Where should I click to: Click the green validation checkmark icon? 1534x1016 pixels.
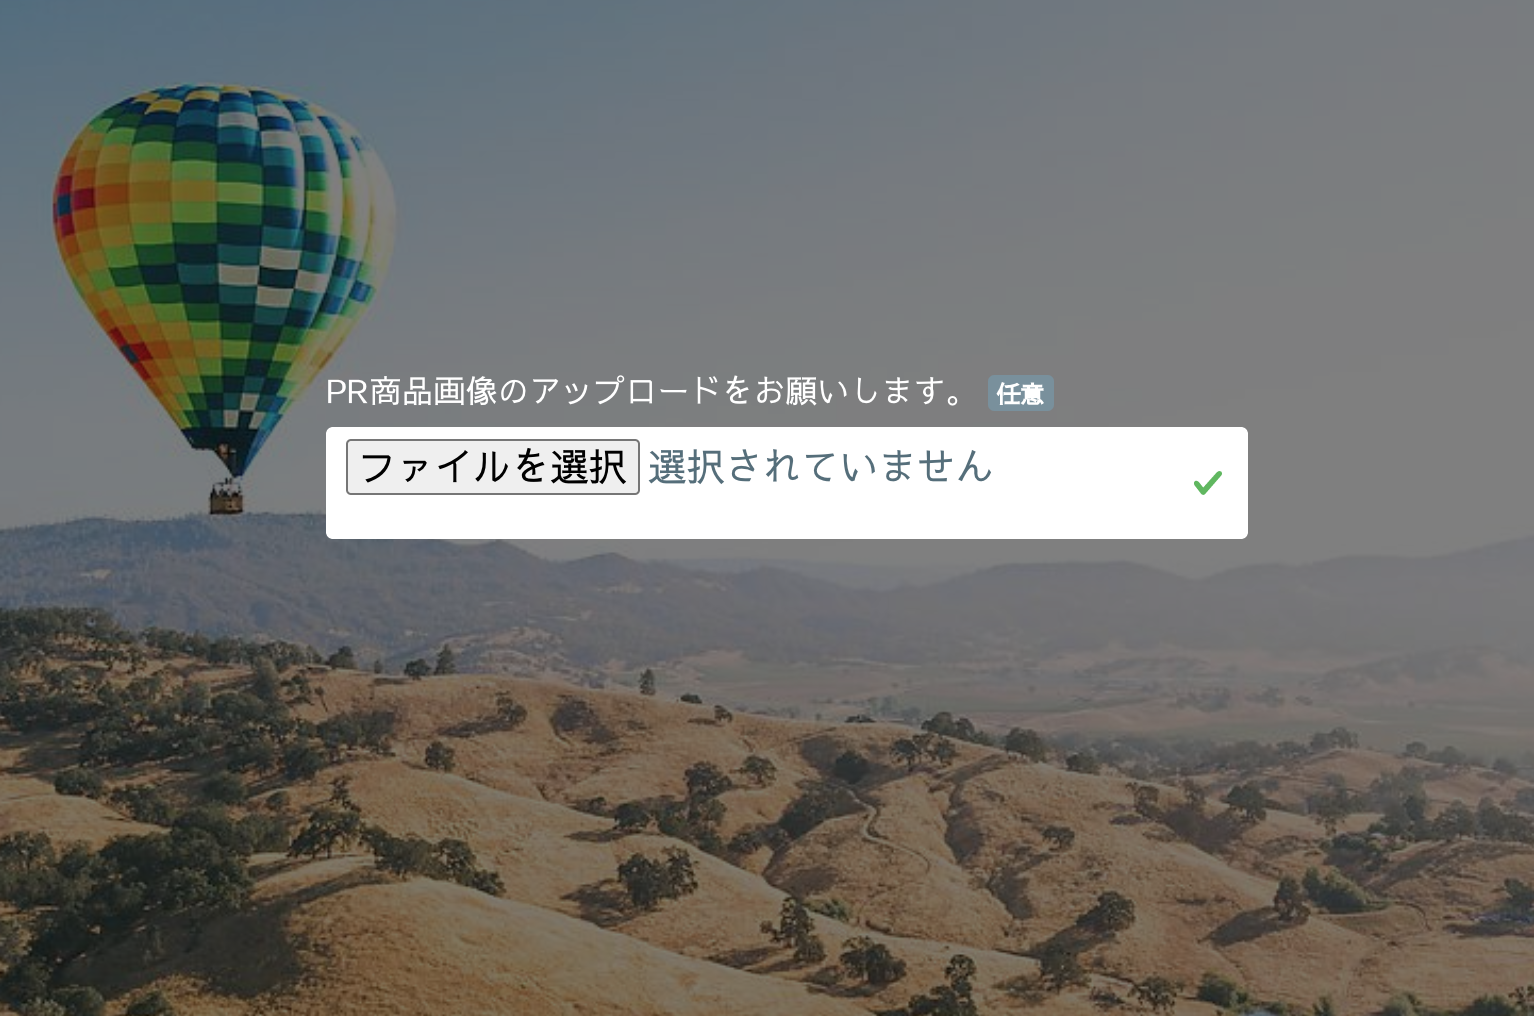tap(1207, 483)
